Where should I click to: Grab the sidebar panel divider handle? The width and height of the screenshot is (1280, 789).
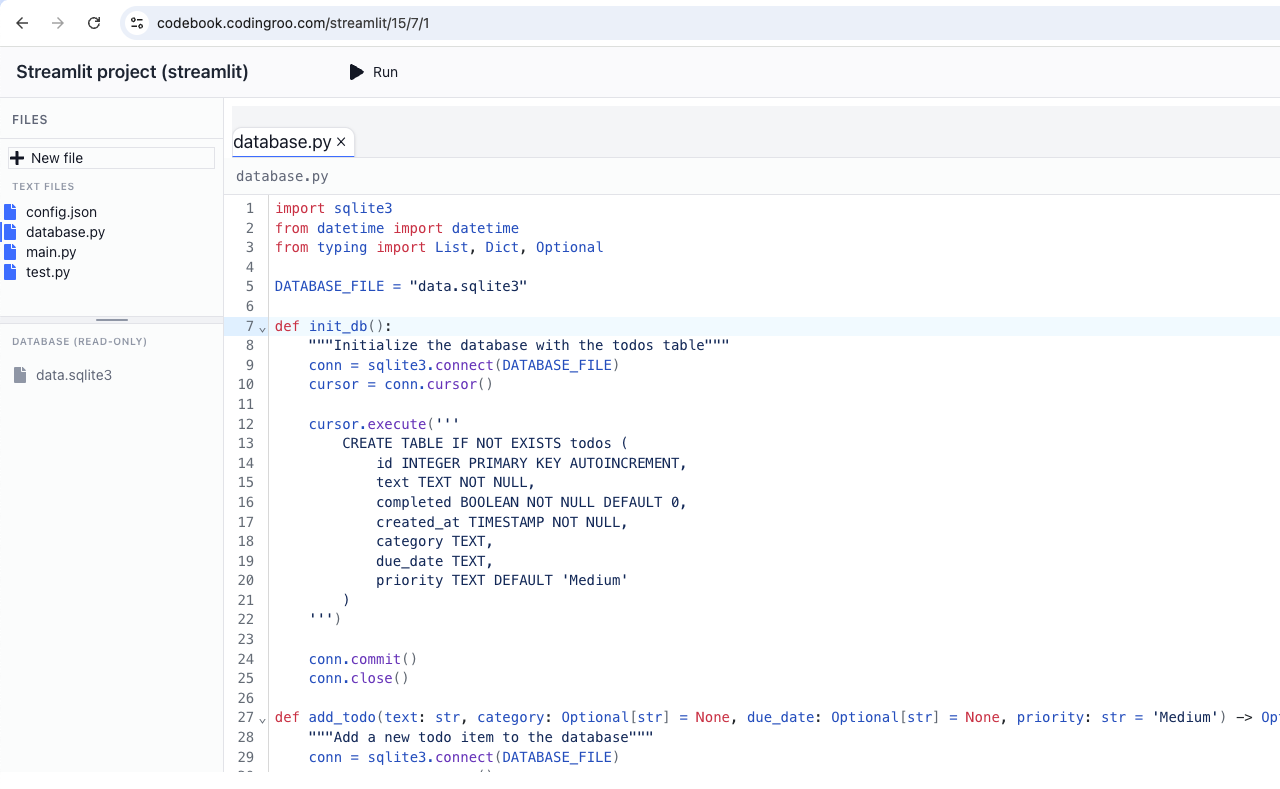pos(111,320)
